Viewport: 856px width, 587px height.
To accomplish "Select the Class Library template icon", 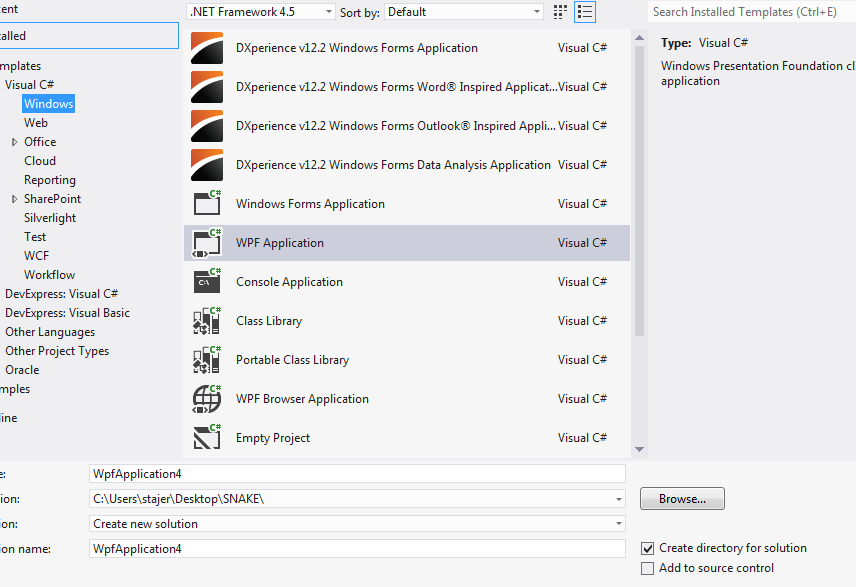I will point(207,320).
